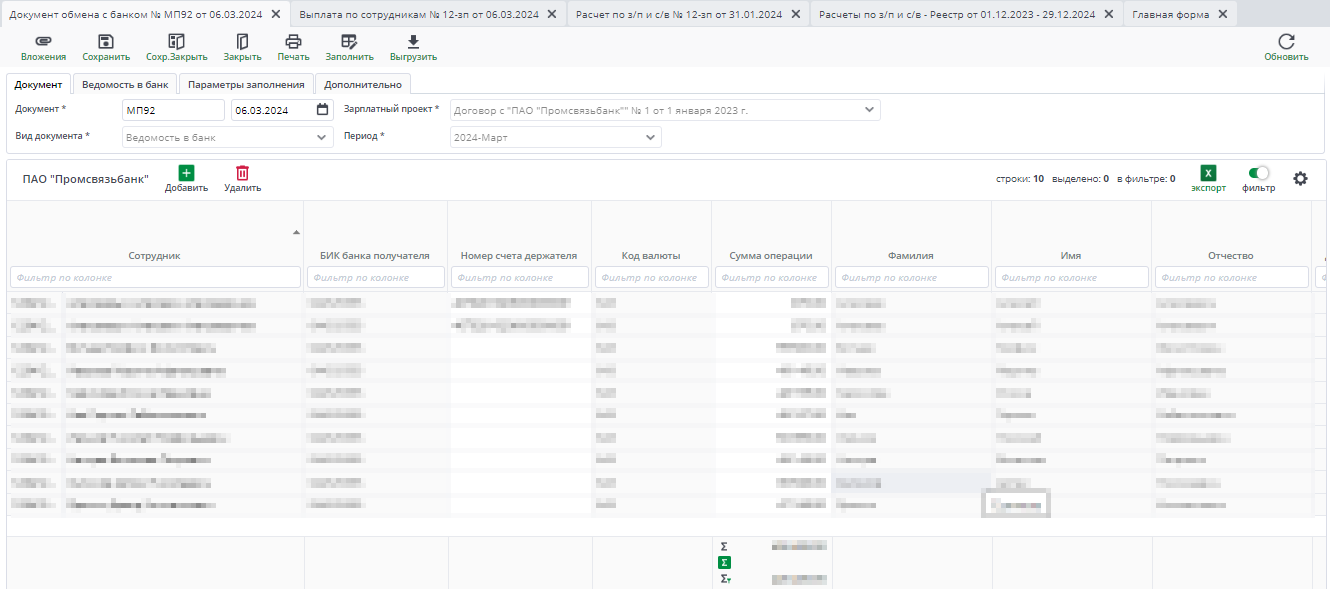Screen dimensions: 1330x589
Task: Open the Период dropdown list
Action: [649, 137]
